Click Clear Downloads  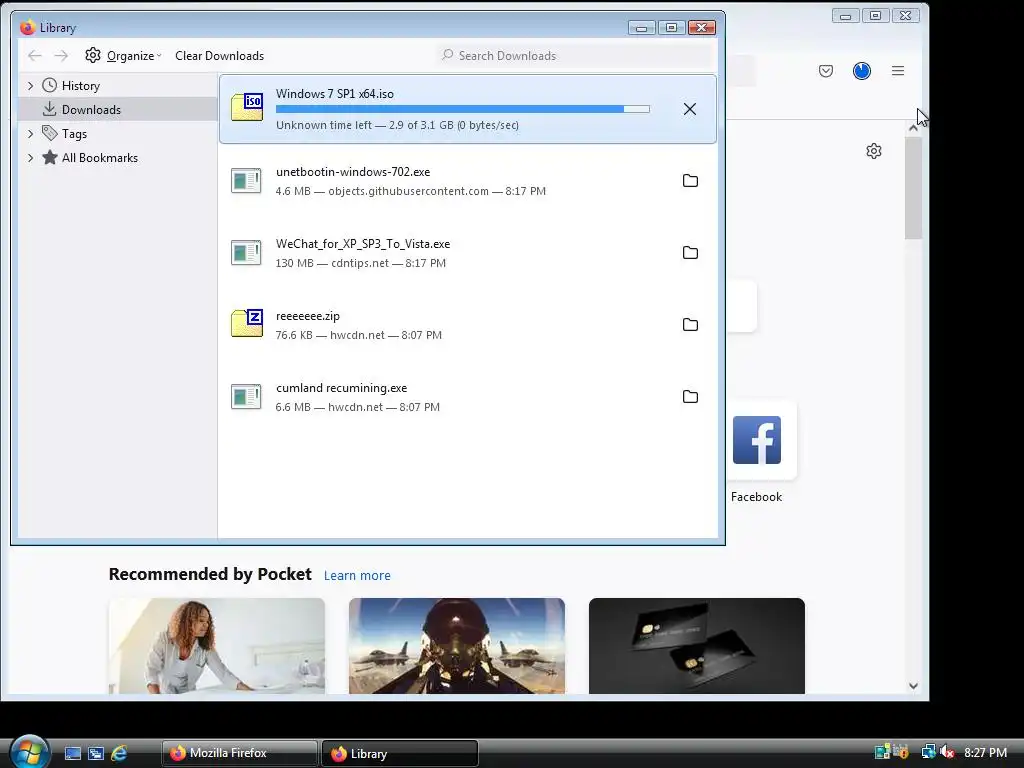tap(219, 56)
